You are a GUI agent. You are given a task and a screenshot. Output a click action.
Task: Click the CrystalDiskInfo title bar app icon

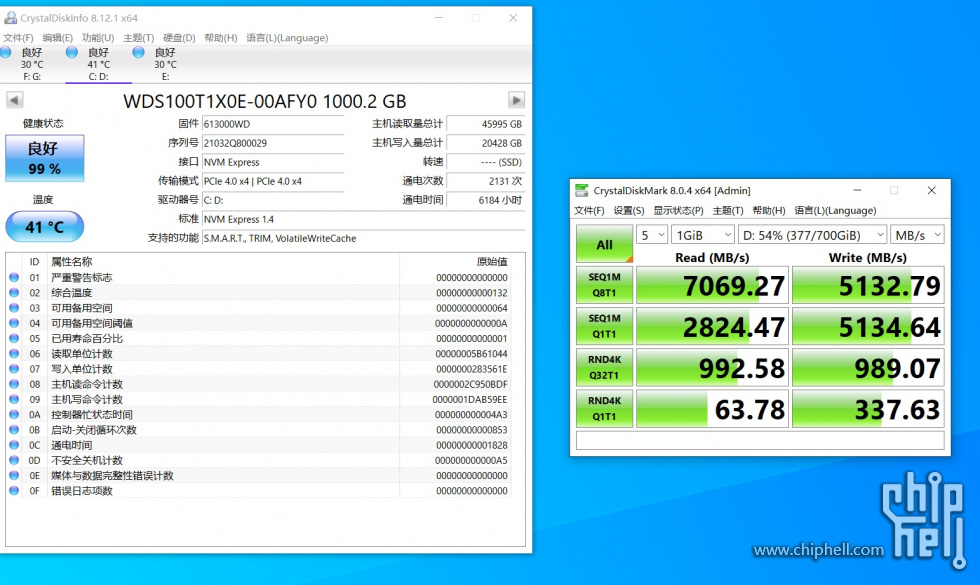[x=11, y=18]
